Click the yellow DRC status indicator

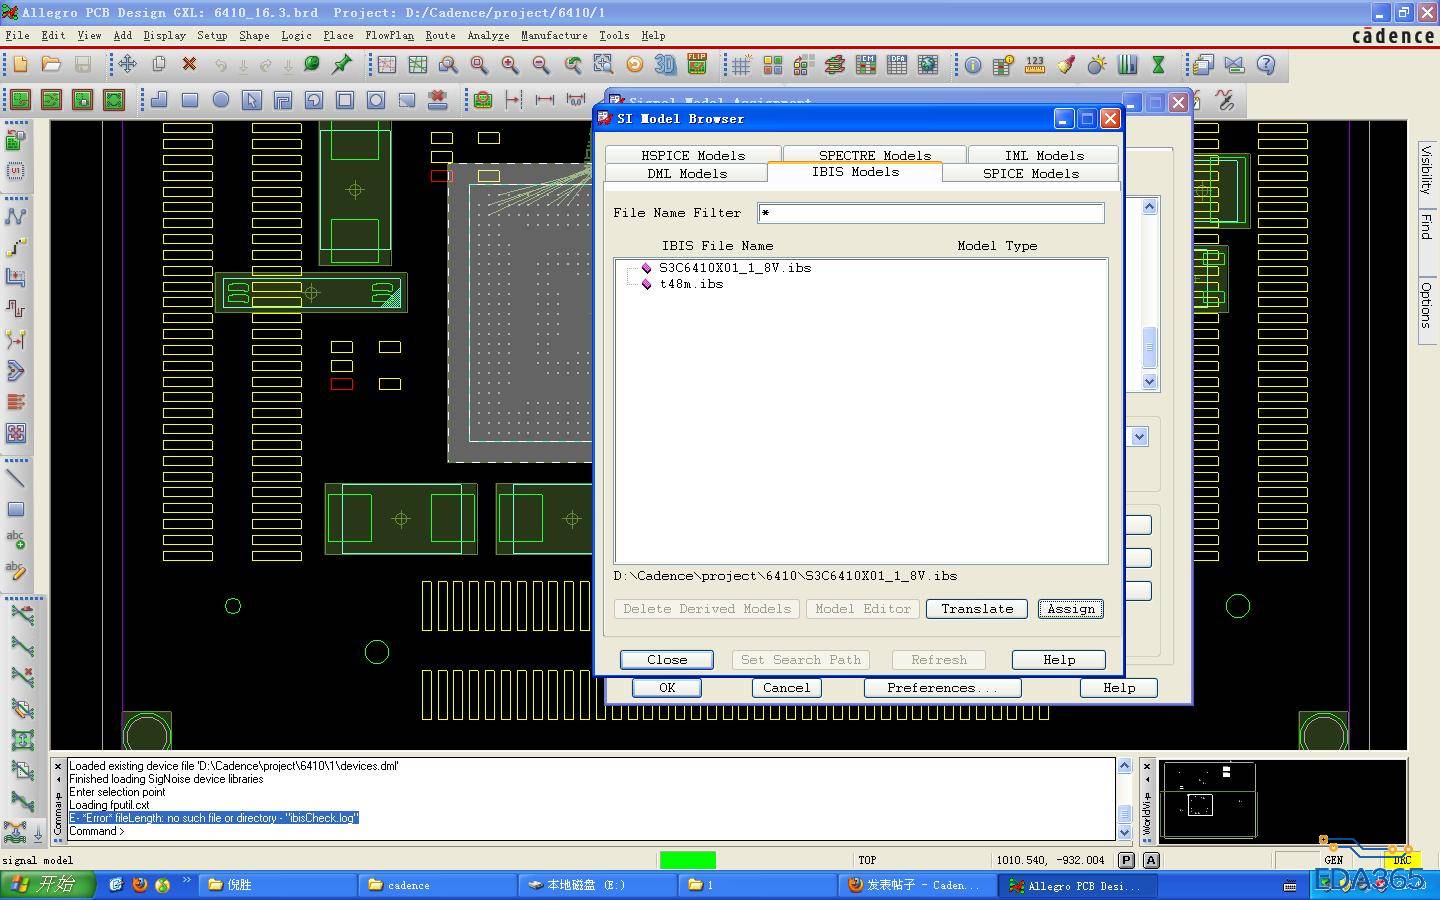coord(1401,860)
